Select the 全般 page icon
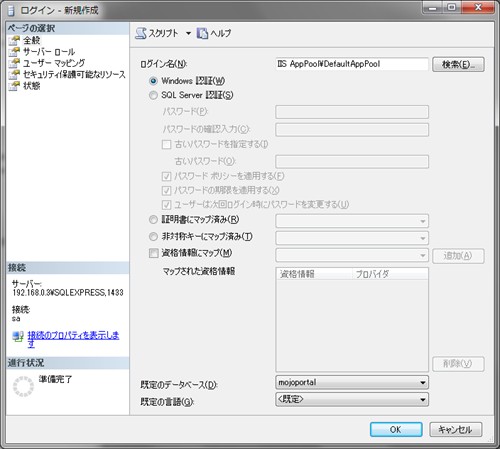Screen dimensions: 500x449 point(14,41)
